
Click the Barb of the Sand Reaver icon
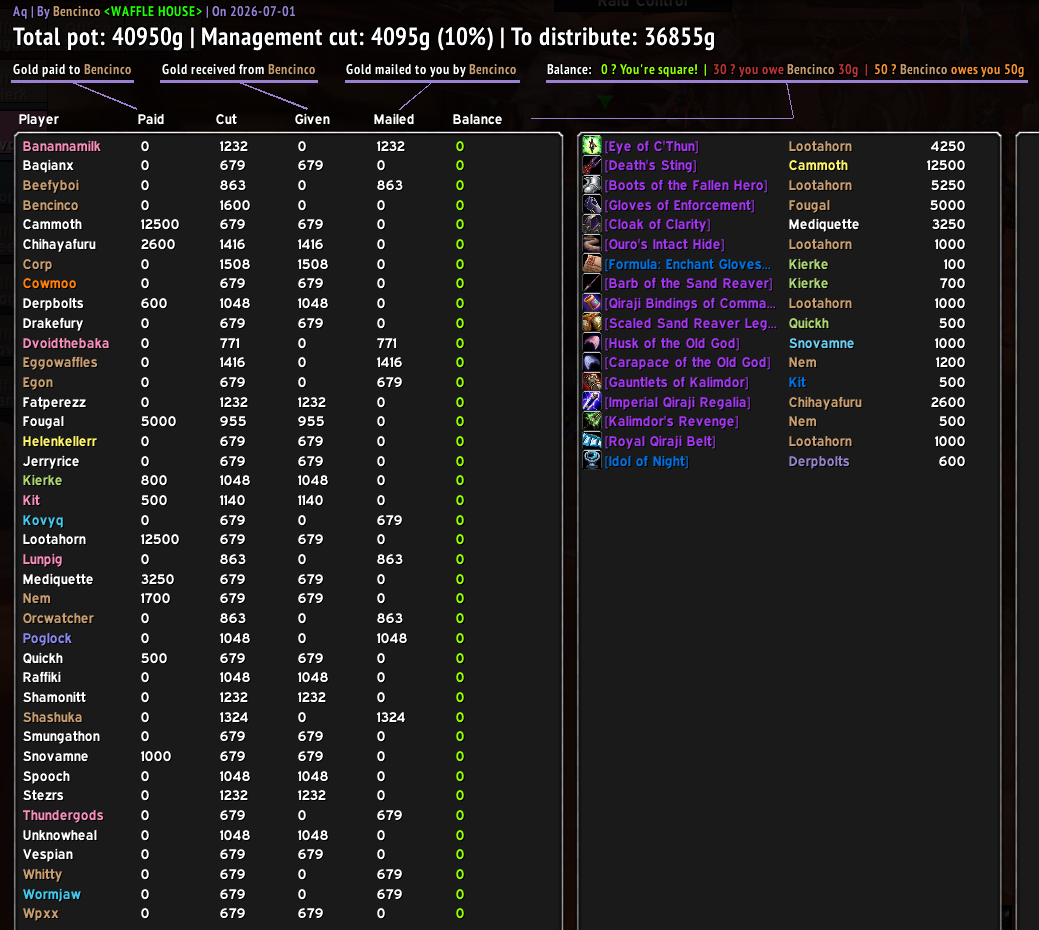pos(592,284)
